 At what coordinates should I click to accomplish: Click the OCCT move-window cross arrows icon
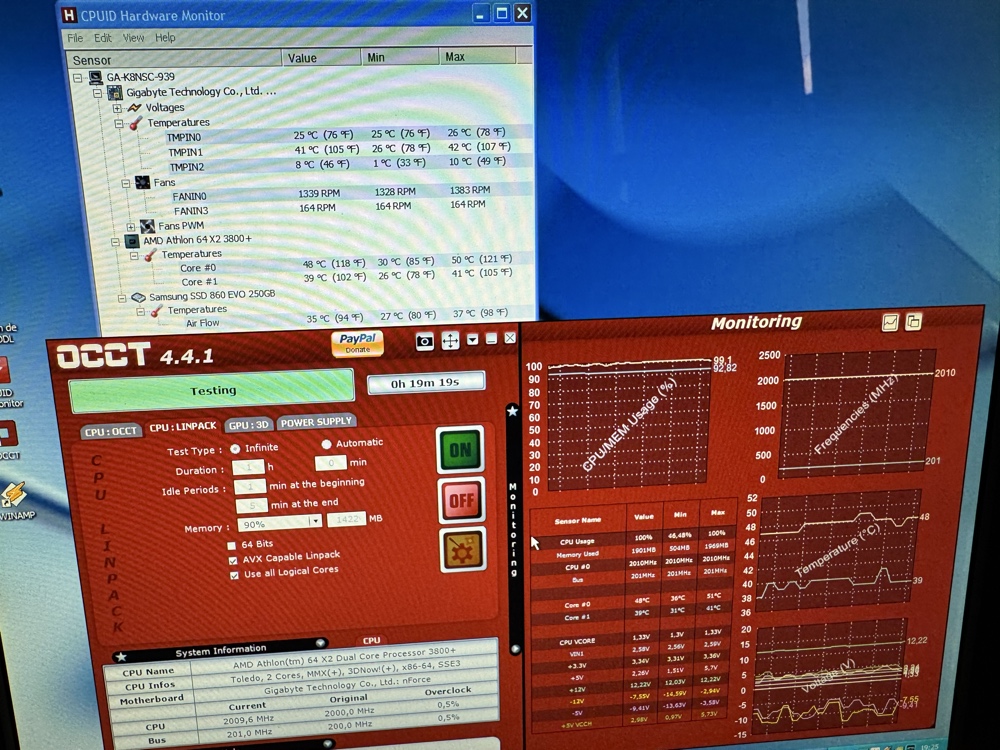[x=450, y=341]
